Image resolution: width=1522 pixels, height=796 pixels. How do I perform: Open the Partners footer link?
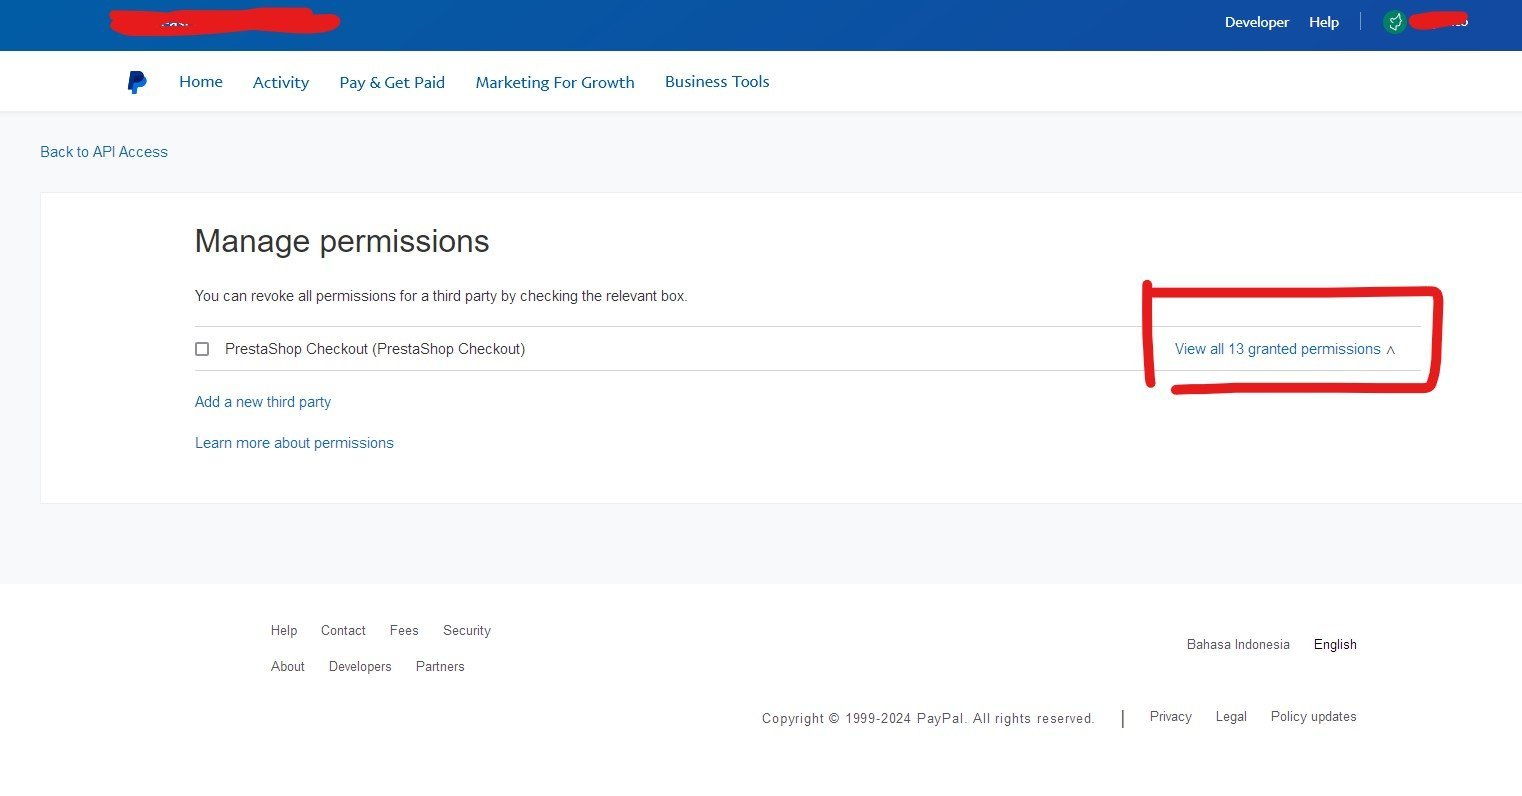[440, 667]
